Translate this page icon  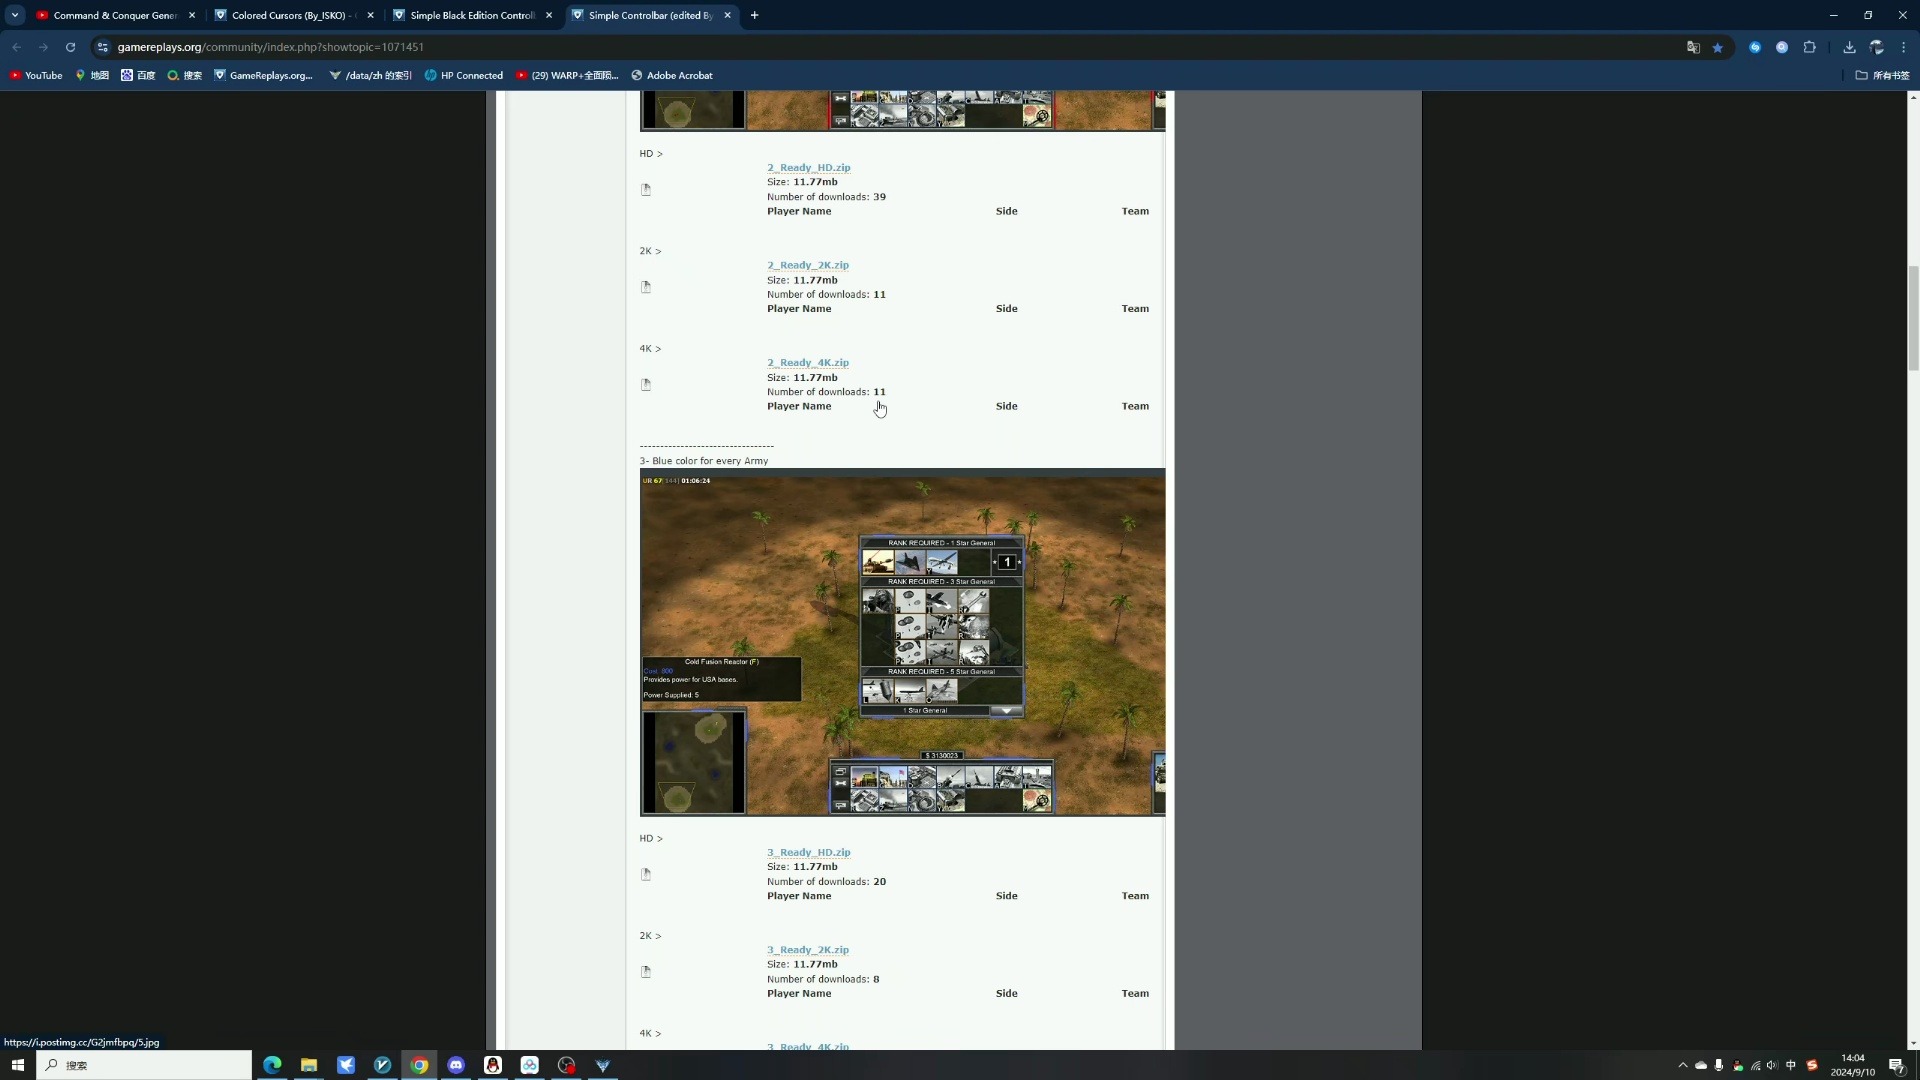pos(1693,47)
